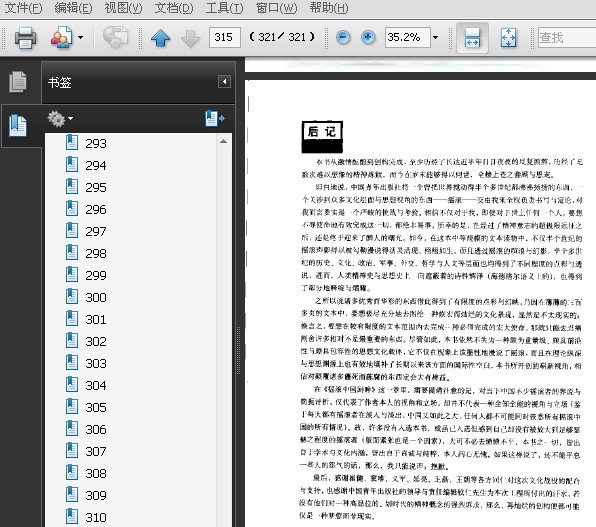The image size is (596, 527).
Task: Select bookmark 293
Action: tap(96, 143)
